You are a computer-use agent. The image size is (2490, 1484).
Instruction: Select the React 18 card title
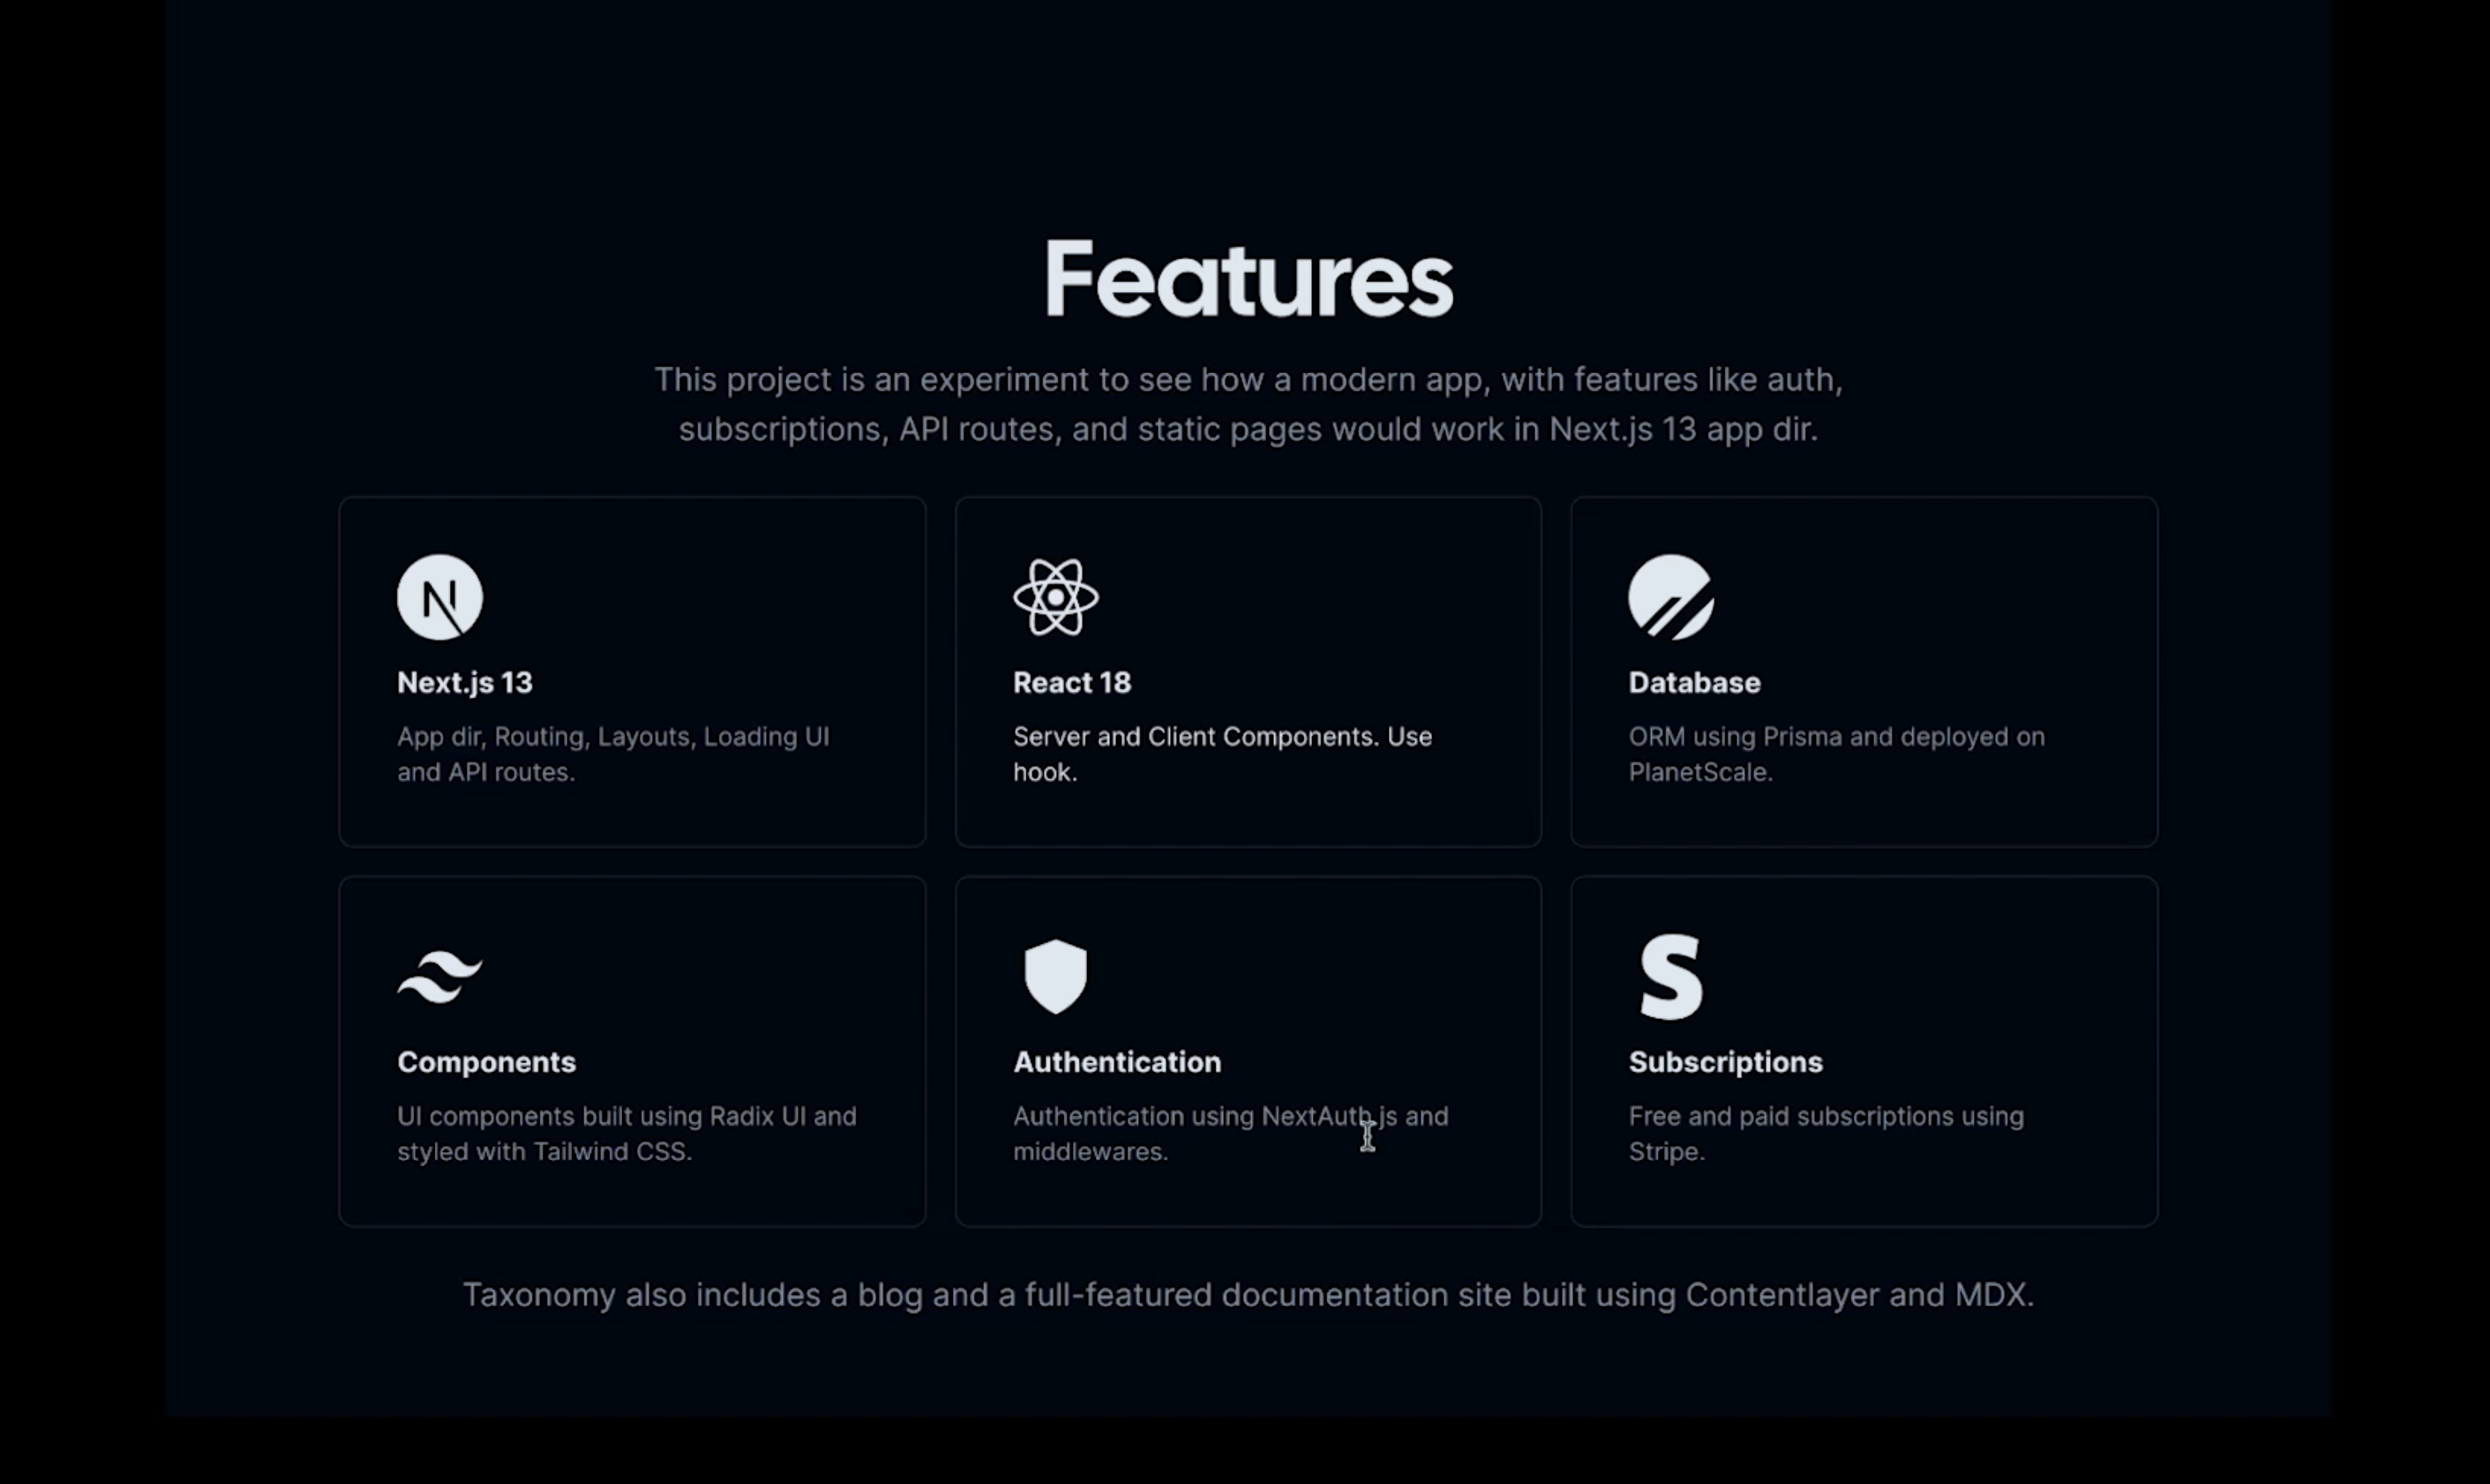coord(1072,683)
